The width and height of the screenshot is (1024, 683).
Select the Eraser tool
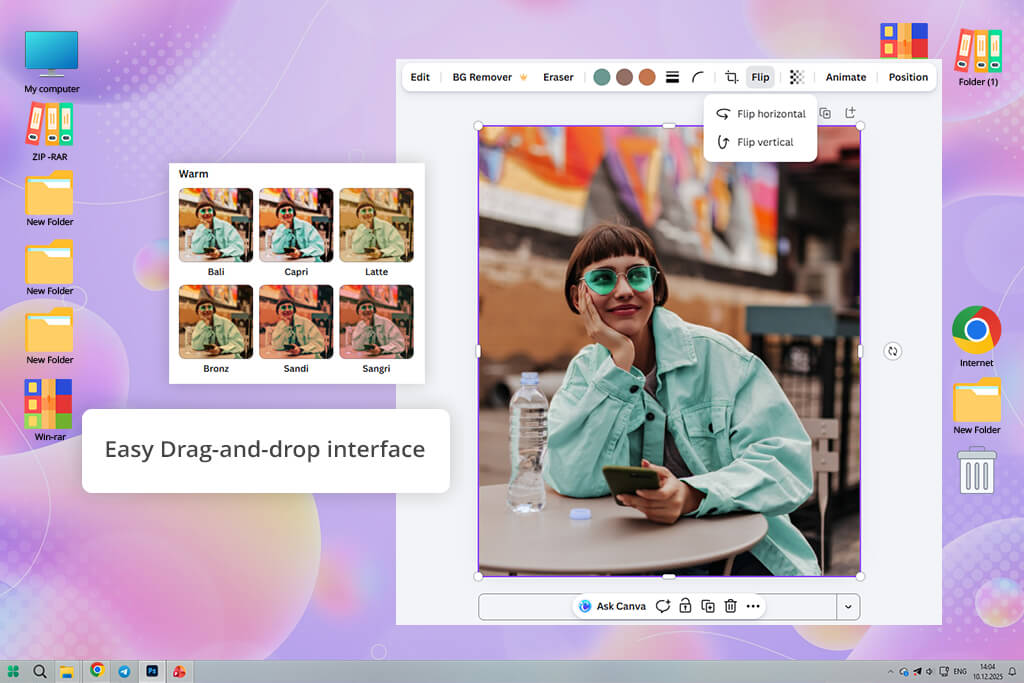558,77
